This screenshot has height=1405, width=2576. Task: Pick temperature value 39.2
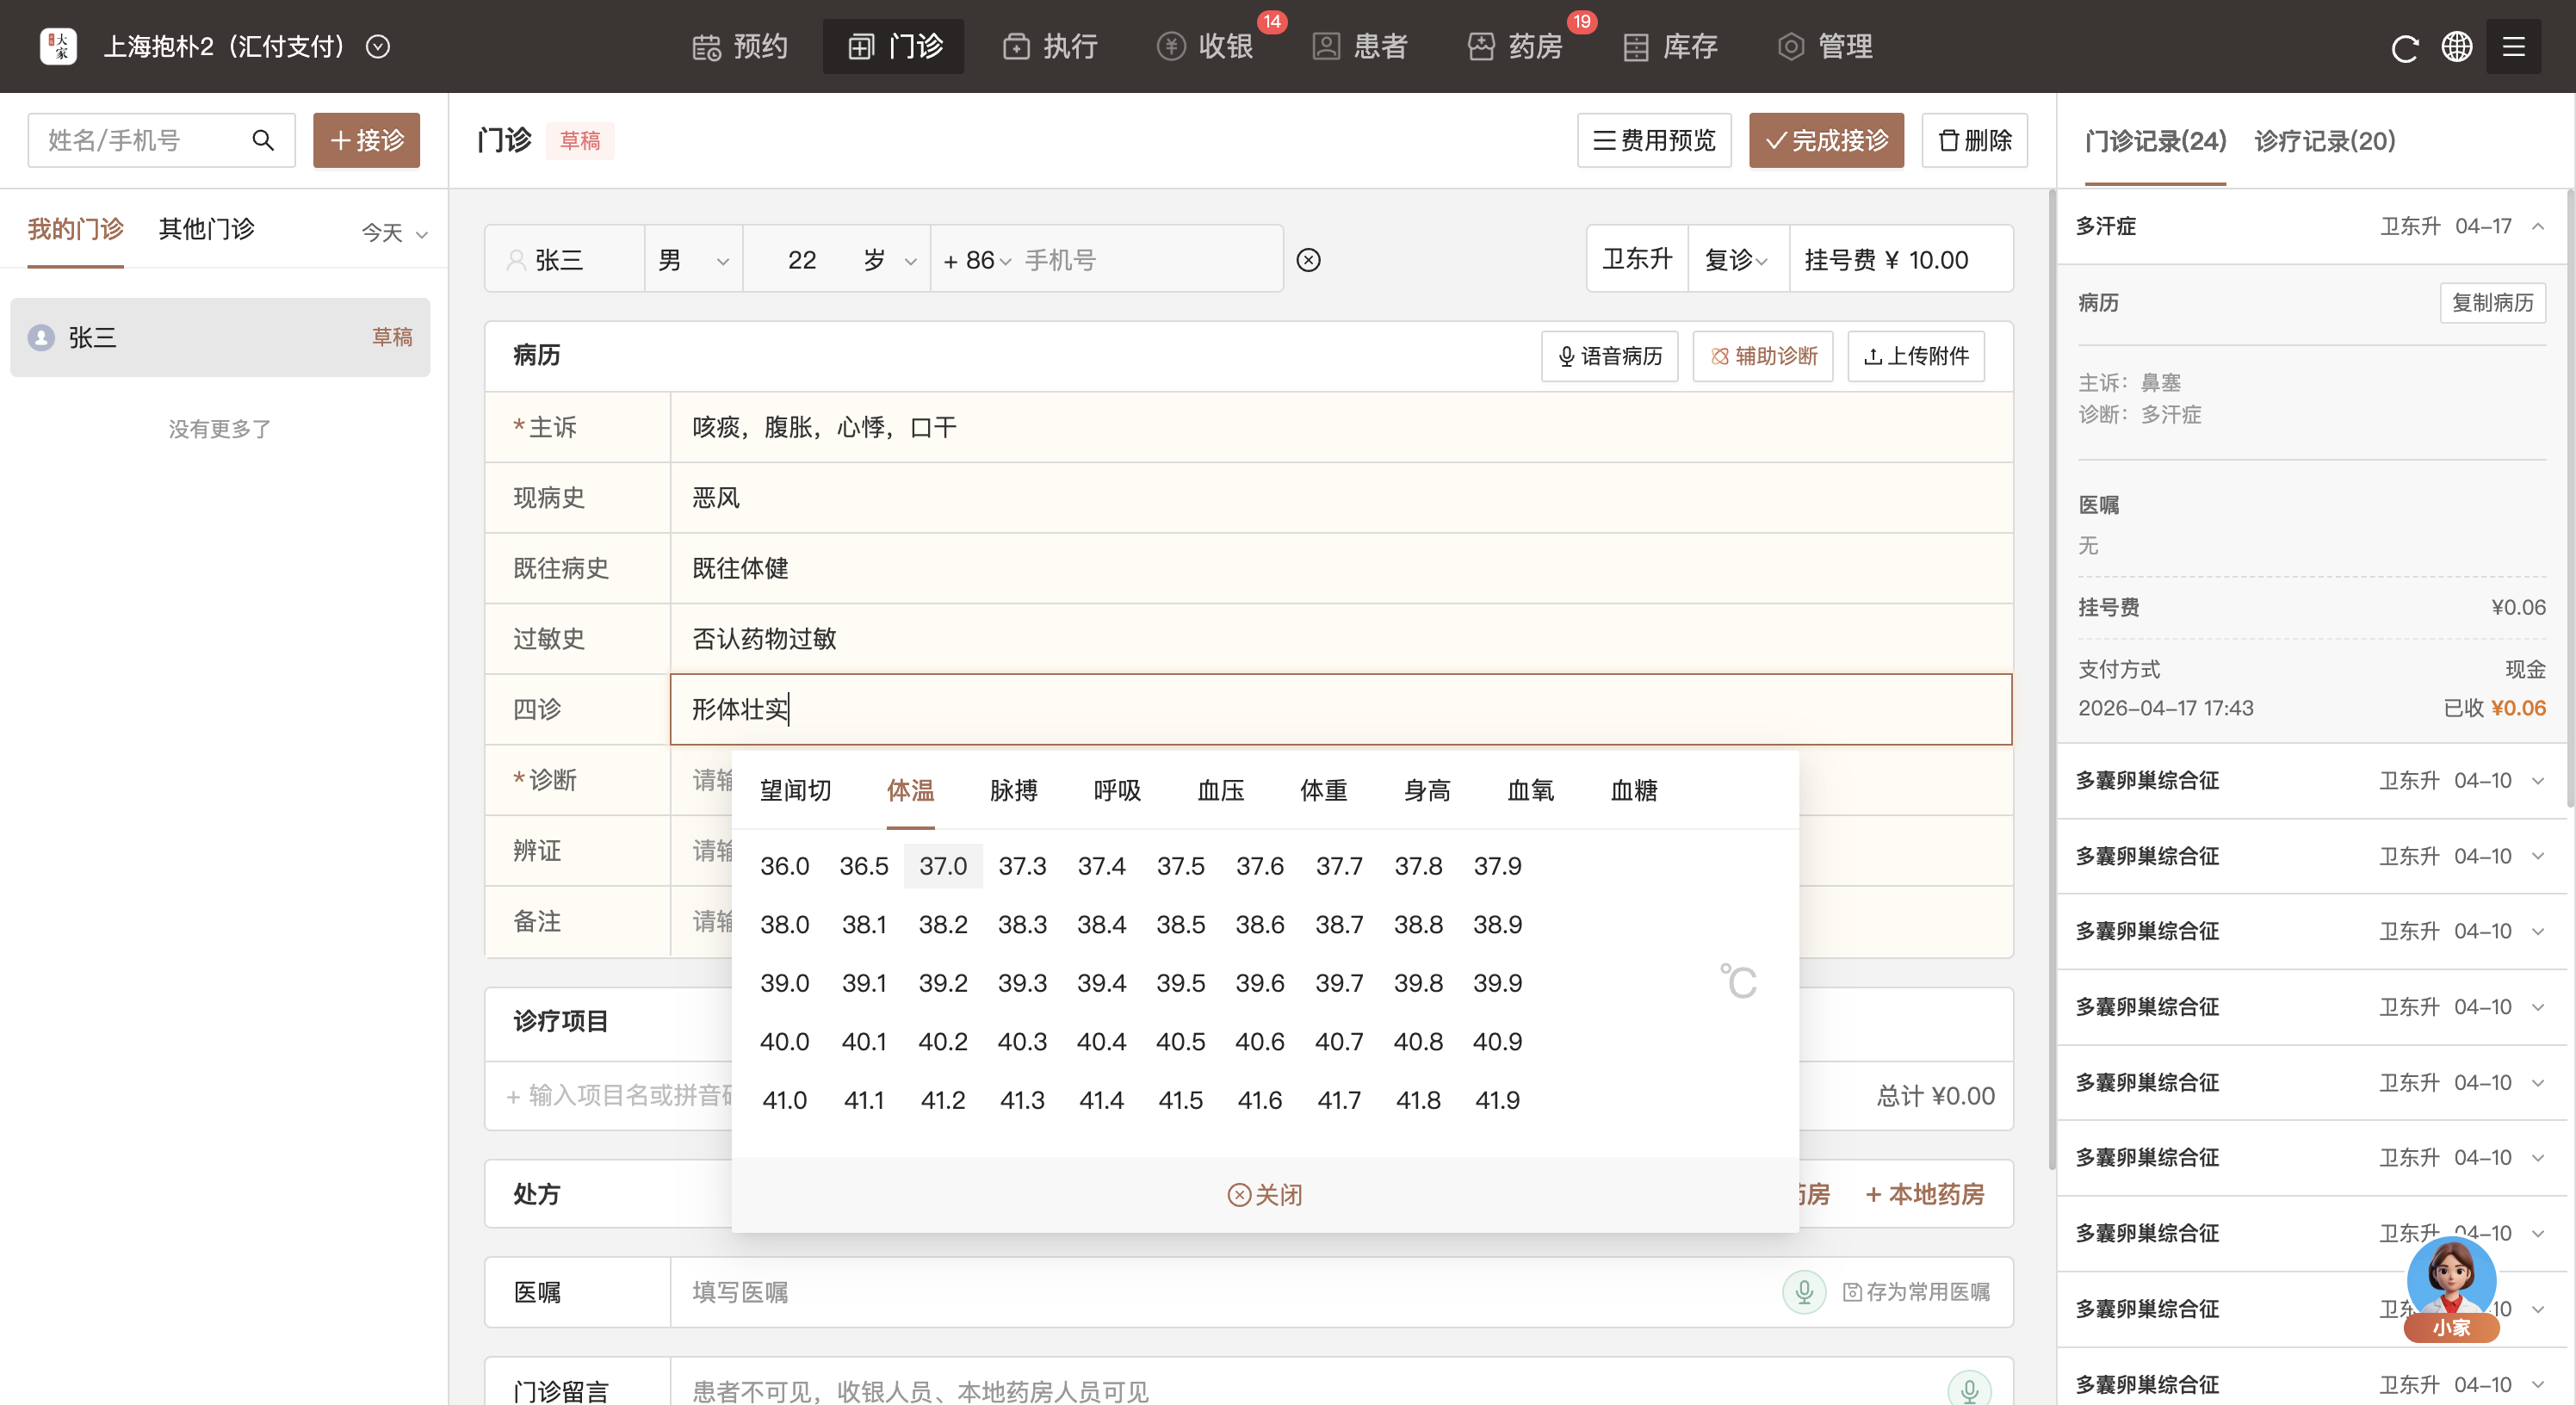[x=942, y=983]
